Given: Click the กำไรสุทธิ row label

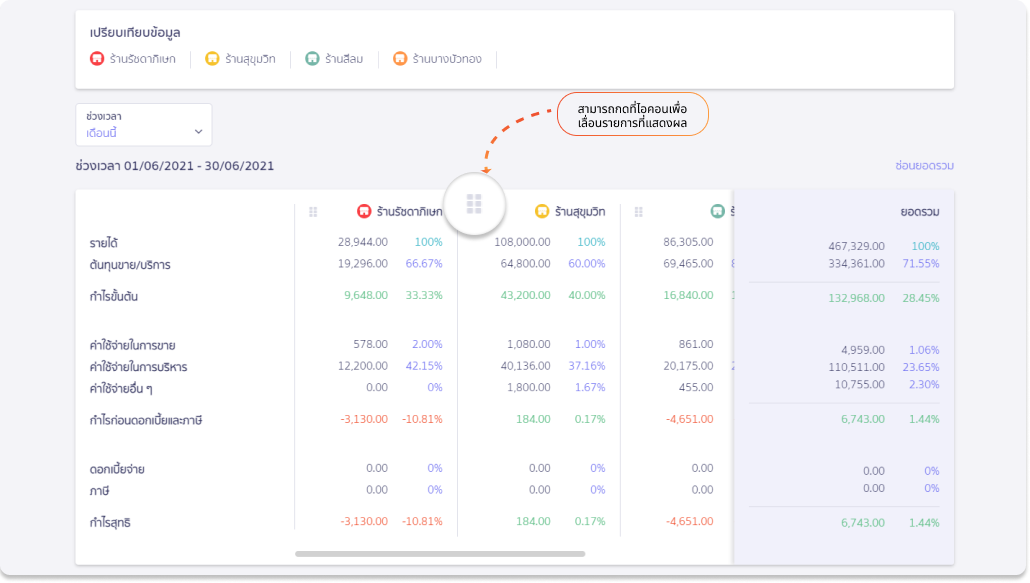Looking at the screenshot, I should tap(110, 522).
